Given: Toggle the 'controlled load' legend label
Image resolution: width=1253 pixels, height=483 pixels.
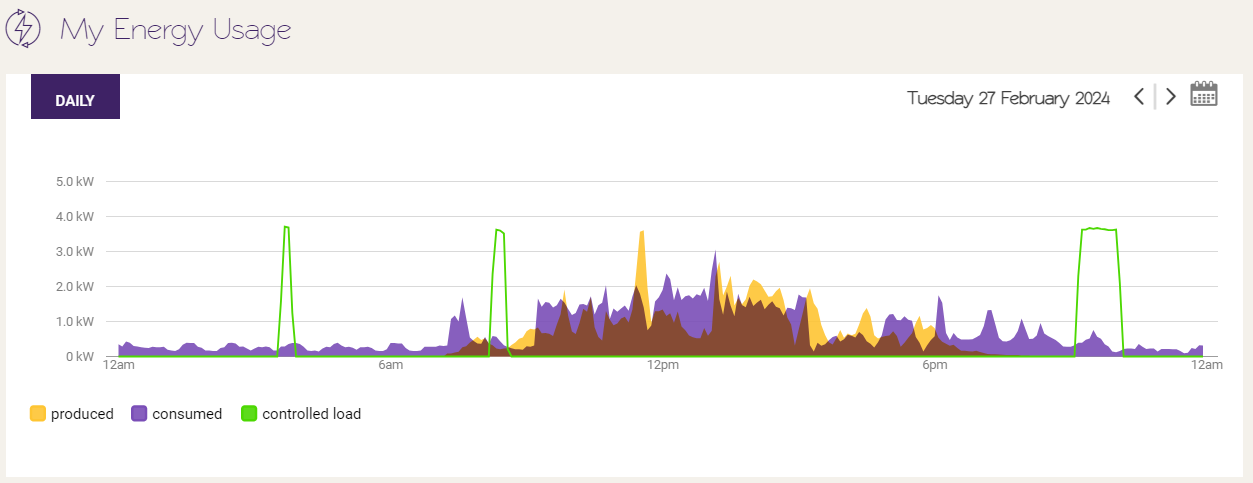Looking at the screenshot, I should pos(311,414).
